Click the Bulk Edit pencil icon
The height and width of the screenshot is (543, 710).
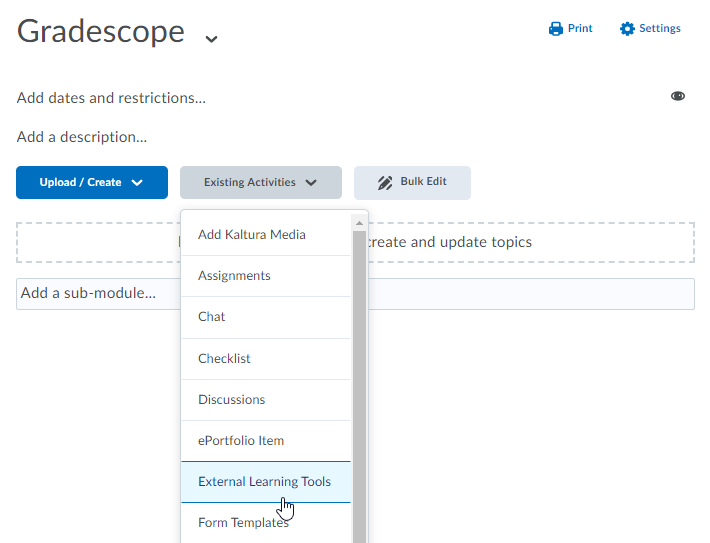(385, 183)
